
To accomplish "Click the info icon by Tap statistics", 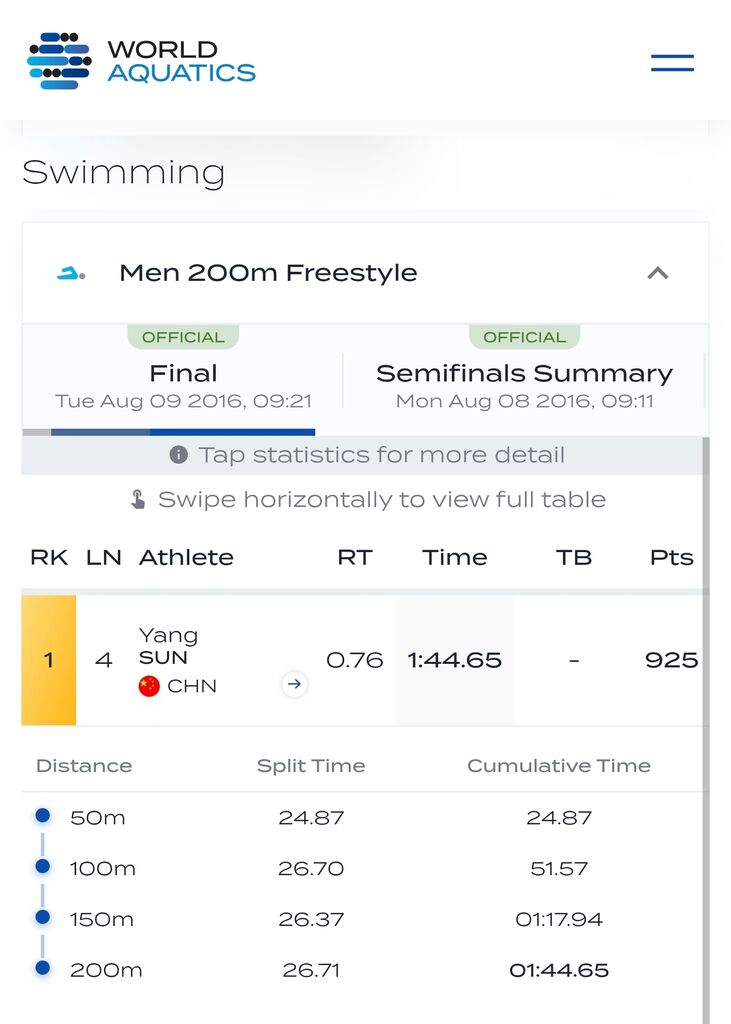I will (x=178, y=455).
